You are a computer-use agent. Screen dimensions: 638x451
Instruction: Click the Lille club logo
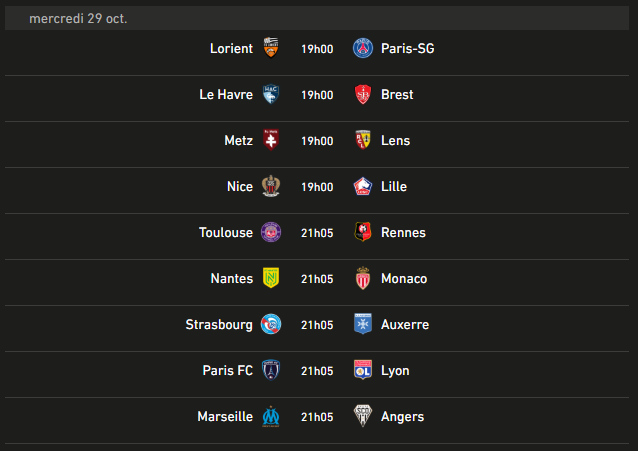[363, 186]
